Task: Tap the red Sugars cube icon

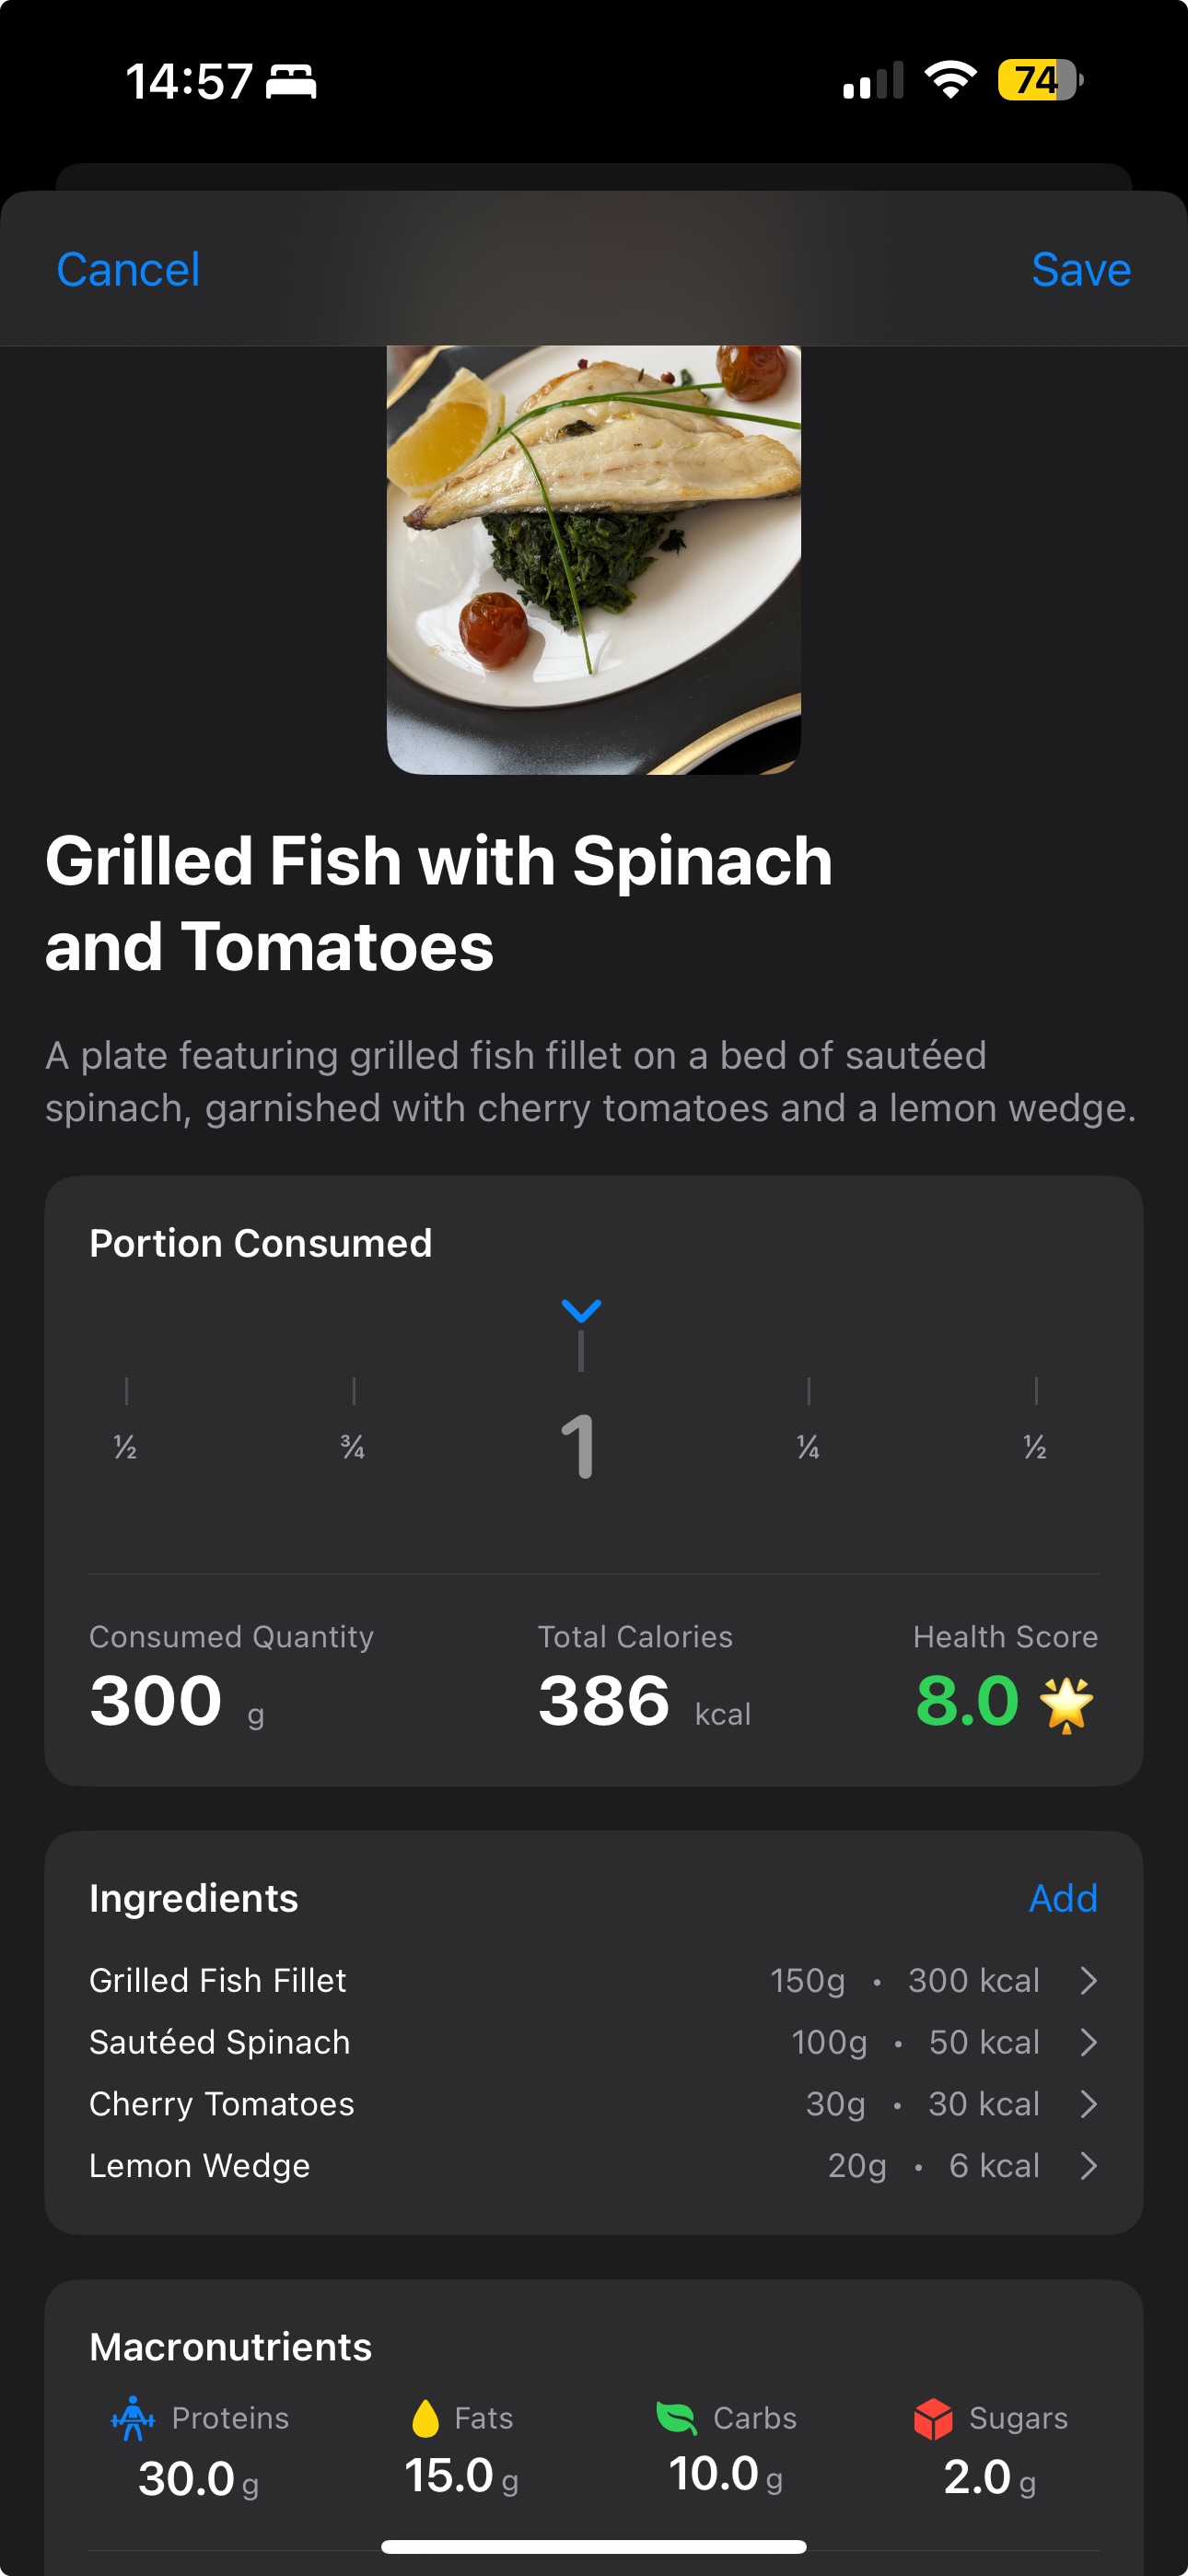Action: coord(933,2419)
